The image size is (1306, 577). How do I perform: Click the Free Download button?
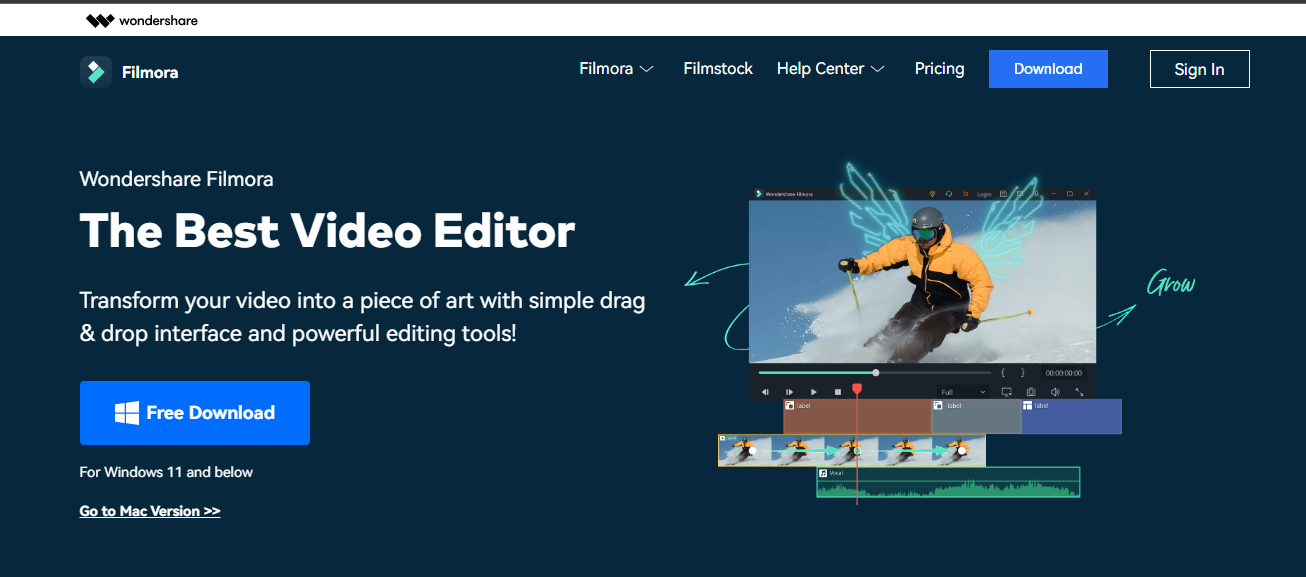(x=195, y=413)
